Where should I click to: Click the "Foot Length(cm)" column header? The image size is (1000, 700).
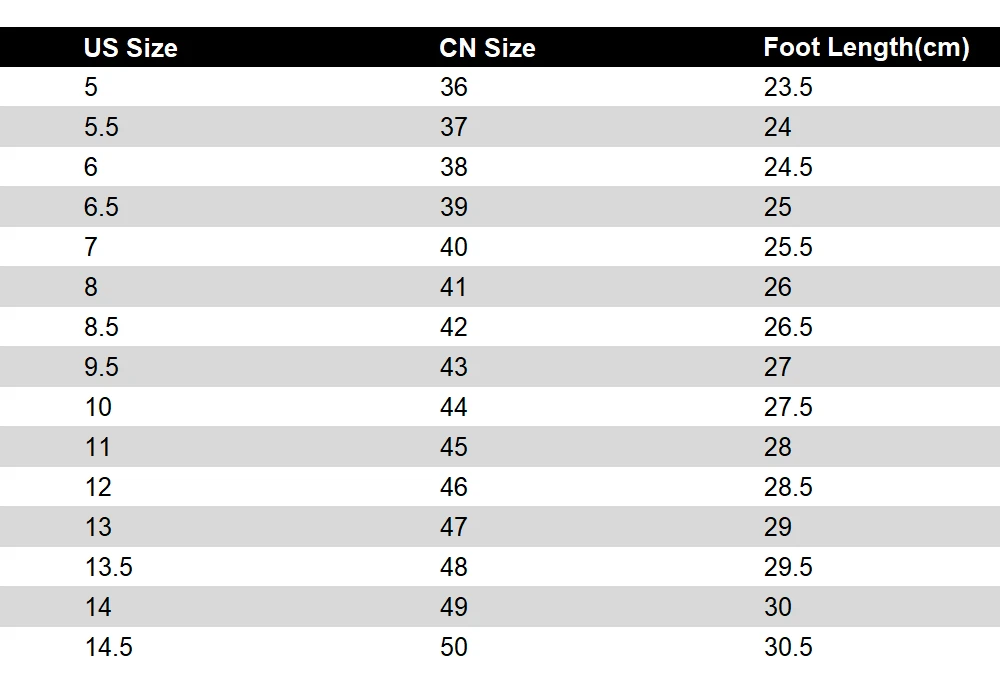coord(866,48)
